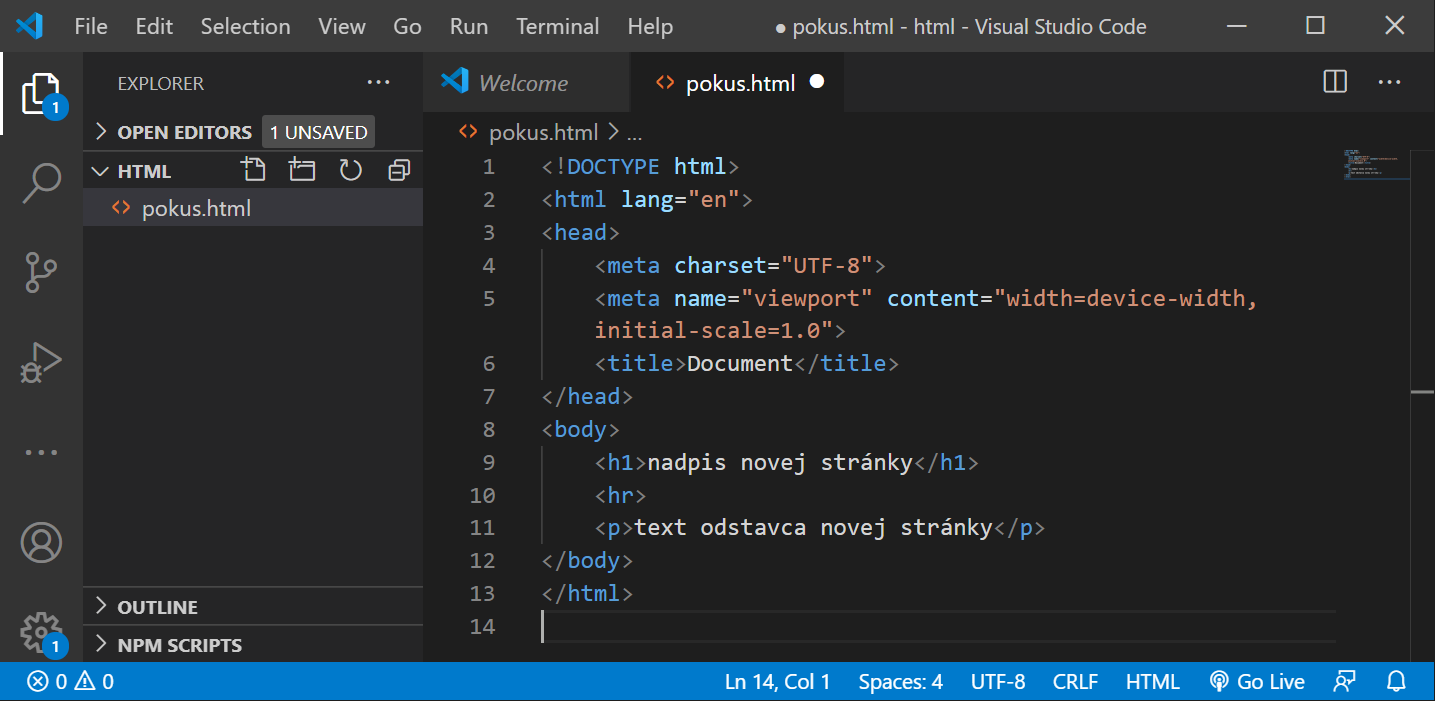Split the editor to the right
This screenshot has width=1435, height=701.
pos(1335,82)
